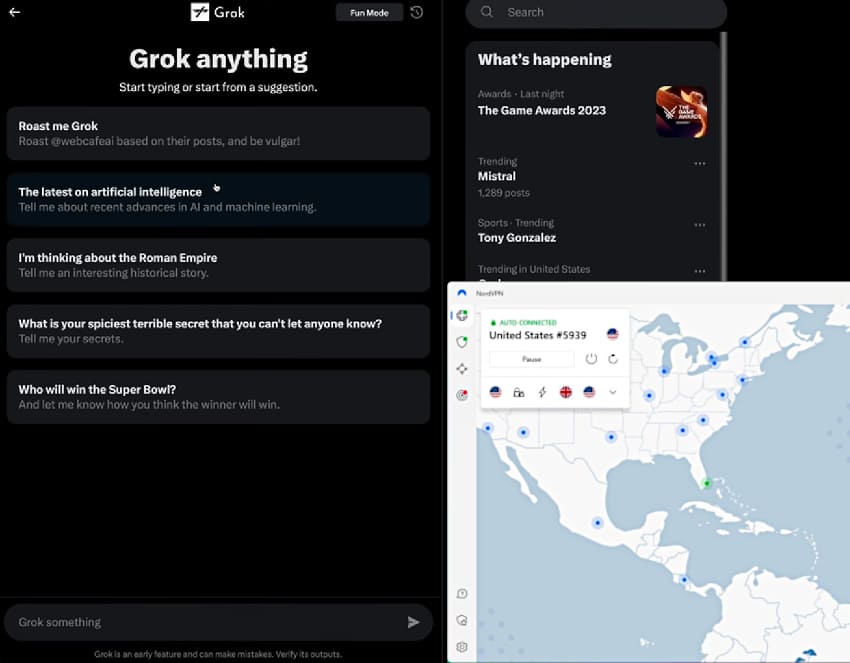Disconnect VPN using the power icon
The width and height of the screenshot is (850, 663).
(x=591, y=359)
